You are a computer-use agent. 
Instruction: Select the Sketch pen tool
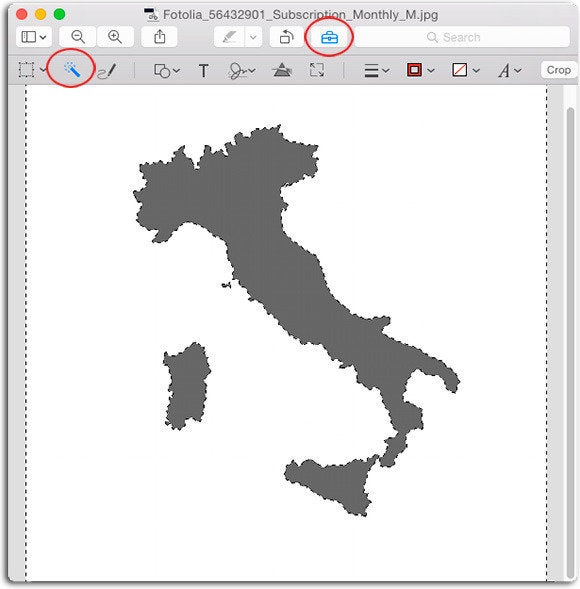point(107,70)
